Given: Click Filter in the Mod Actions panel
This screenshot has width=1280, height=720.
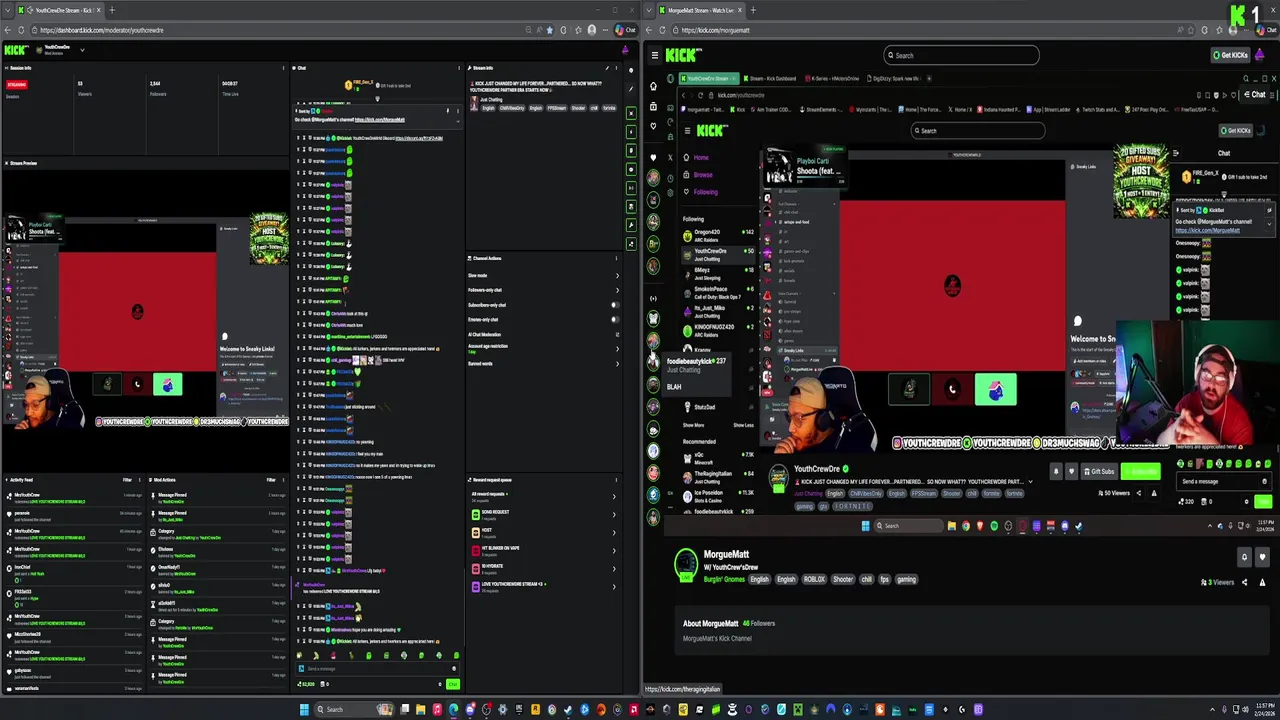Looking at the screenshot, I should pos(271,480).
